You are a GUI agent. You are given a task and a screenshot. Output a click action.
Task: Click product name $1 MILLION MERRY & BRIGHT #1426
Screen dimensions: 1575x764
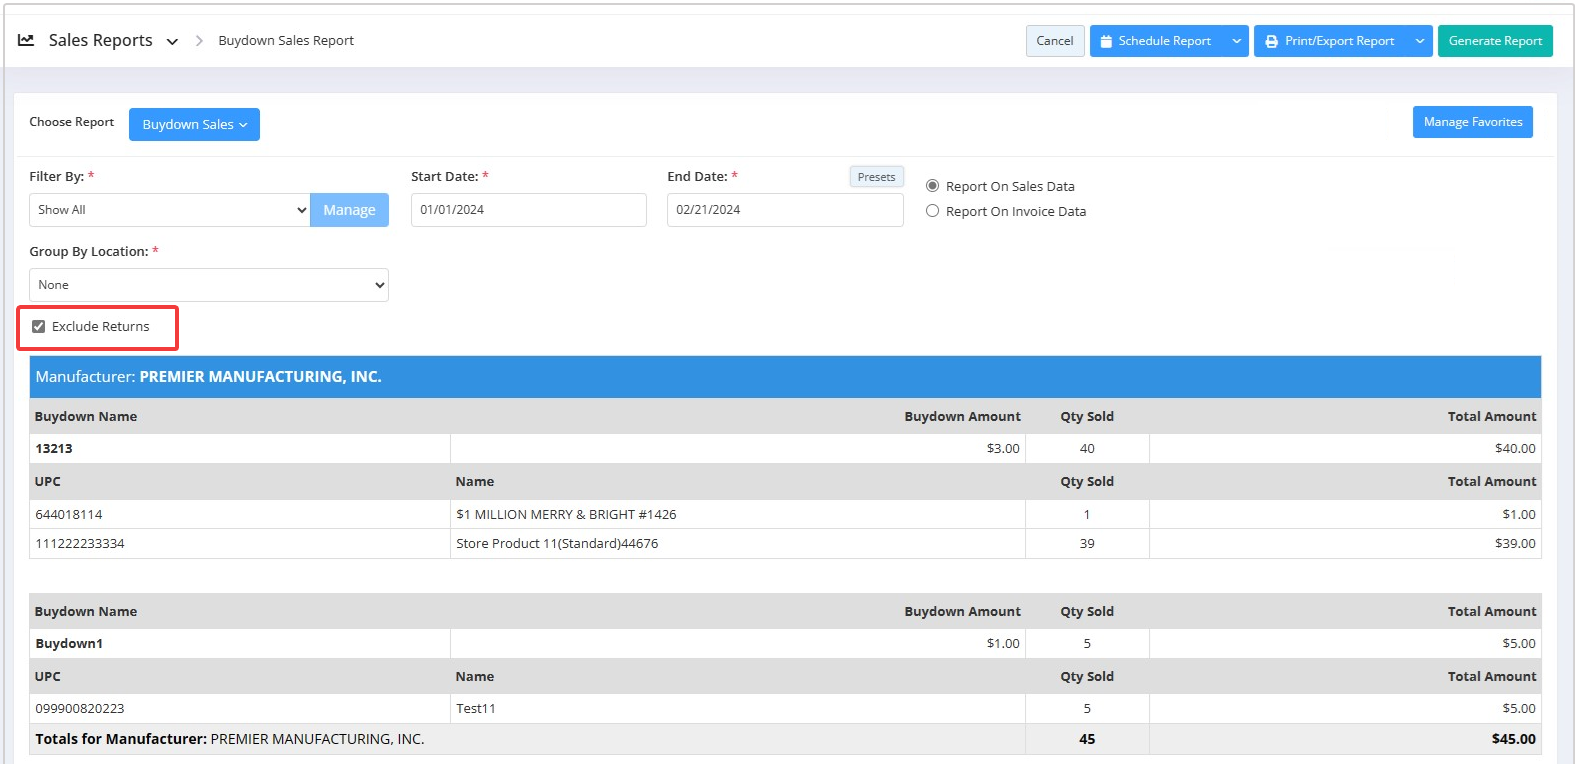coord(566,515)
